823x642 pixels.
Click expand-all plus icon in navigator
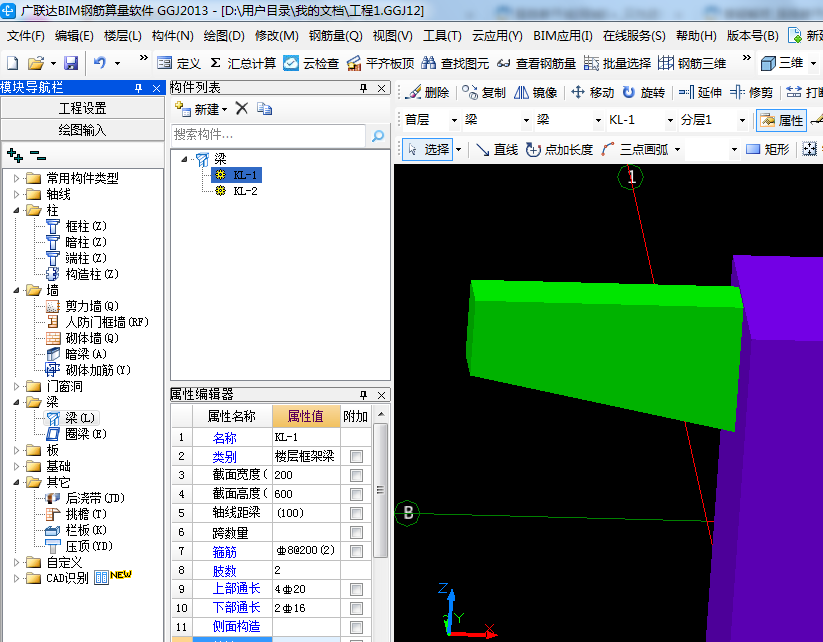point(15,155)
